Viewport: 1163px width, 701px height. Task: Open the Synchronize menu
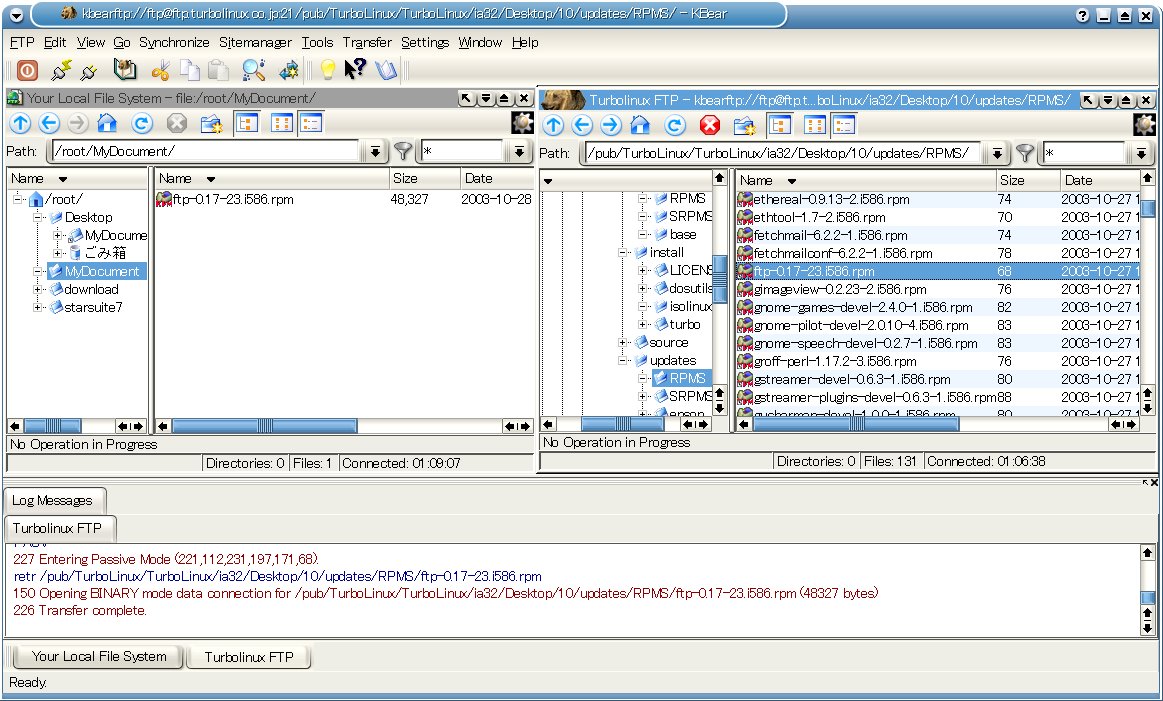(x=174, y=42)
